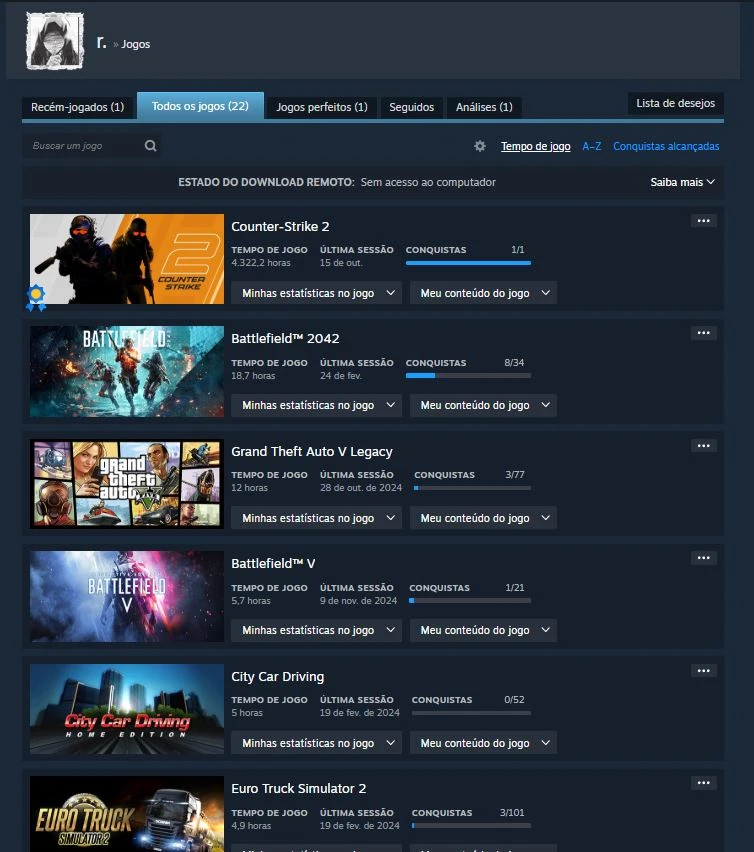Click the blue badge on Counter-Strike 2
The height and width of the screenshot is (852, 754).
(x=36, y=296)
